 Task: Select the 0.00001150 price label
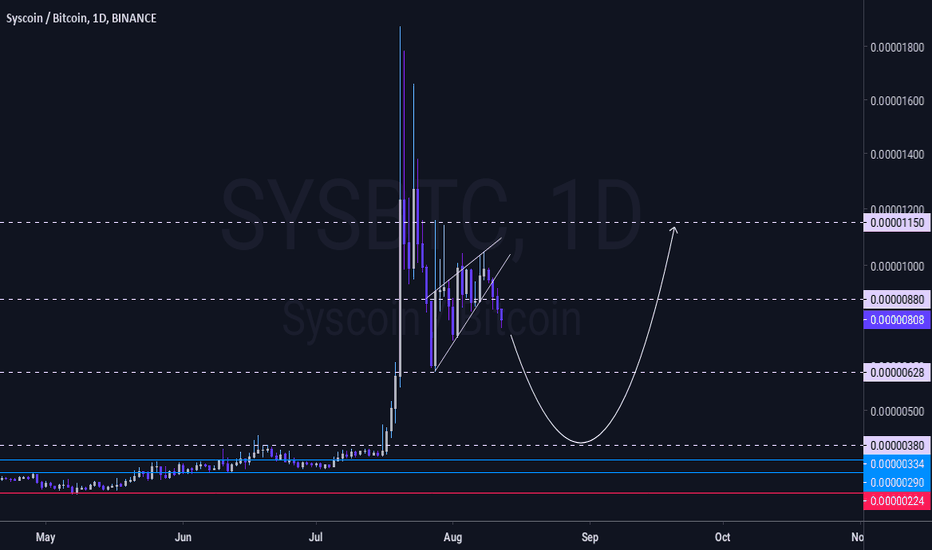(x=897, y=223)
